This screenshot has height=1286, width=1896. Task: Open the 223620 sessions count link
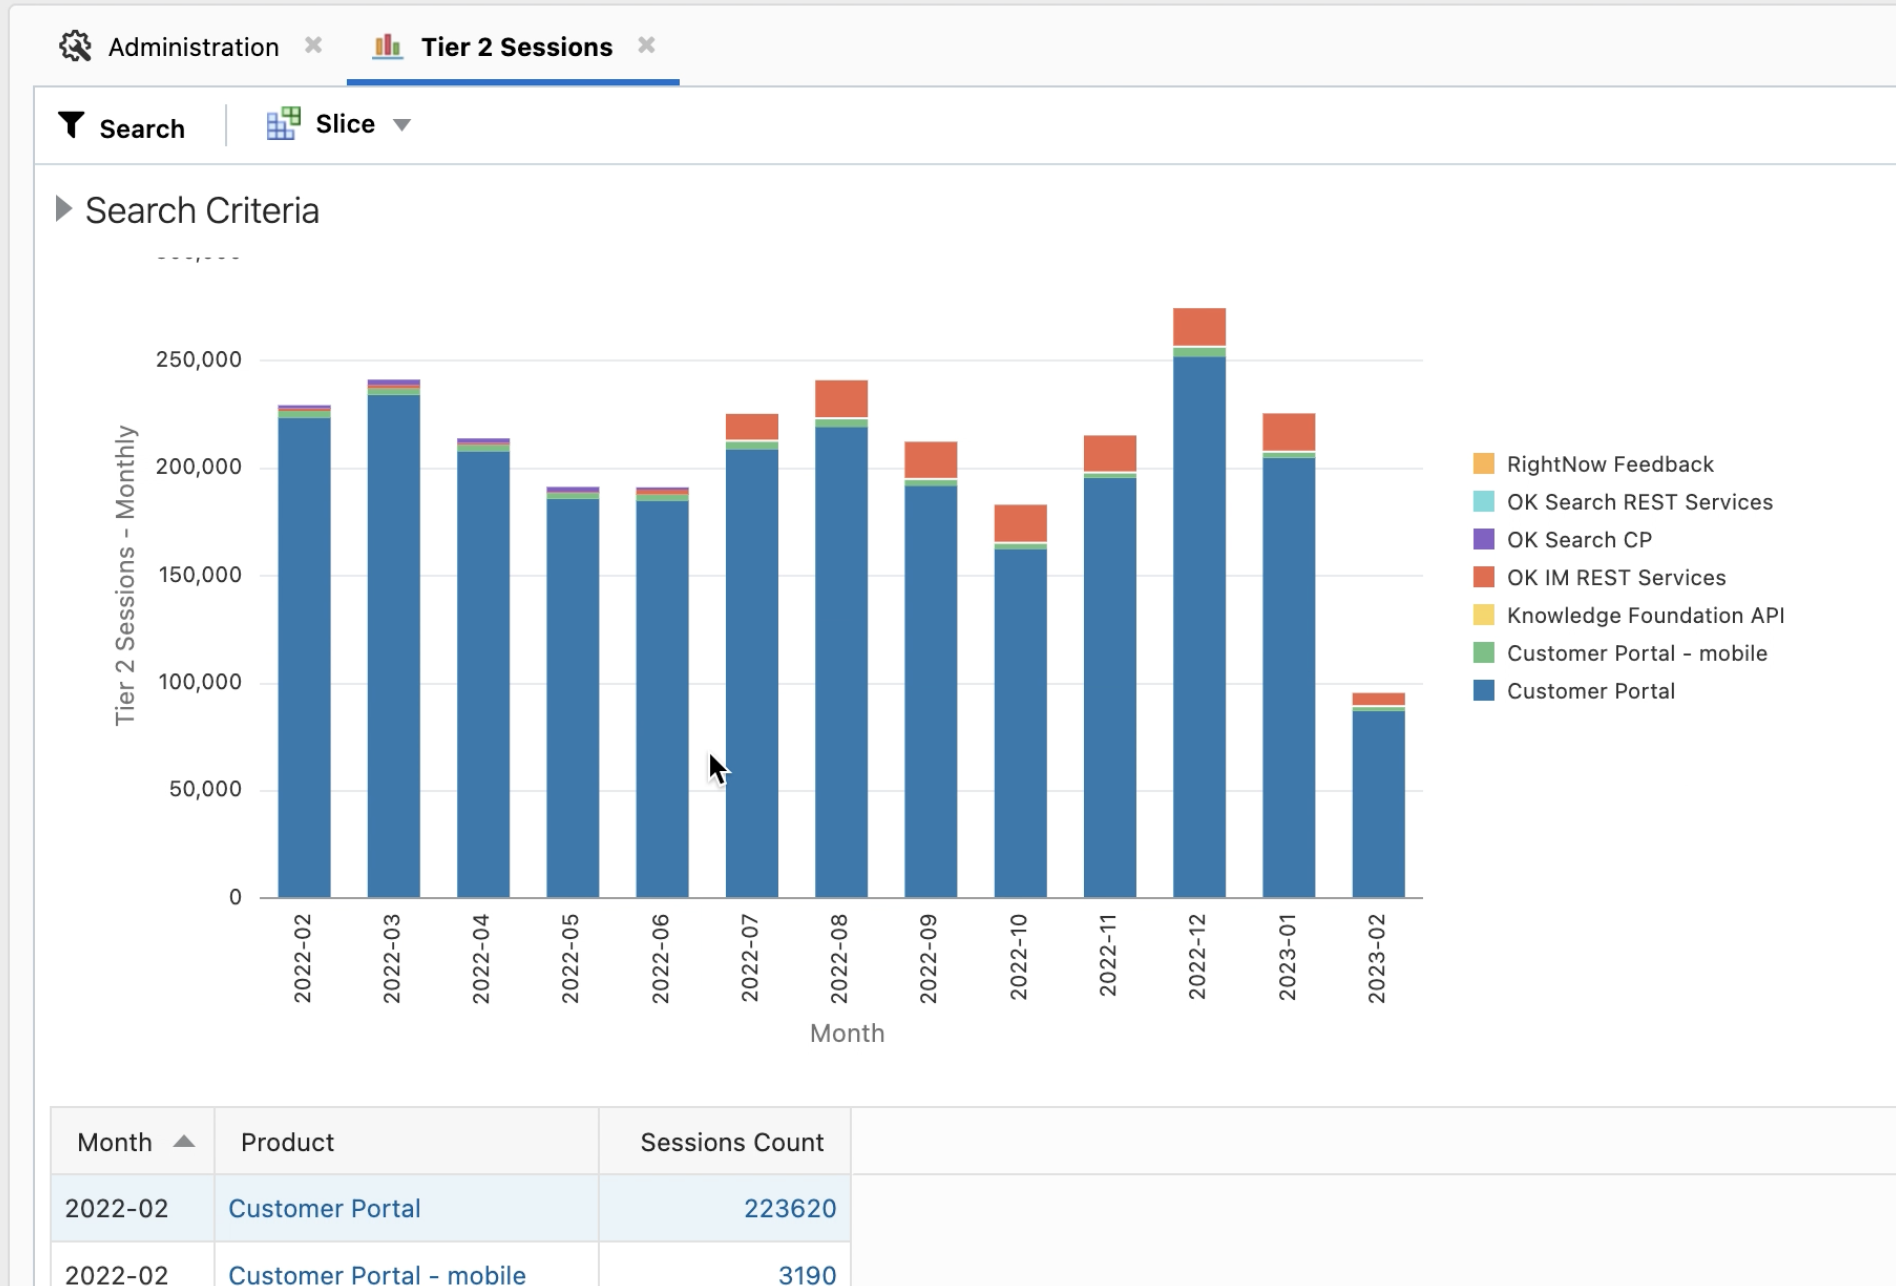pos(789,1208)
